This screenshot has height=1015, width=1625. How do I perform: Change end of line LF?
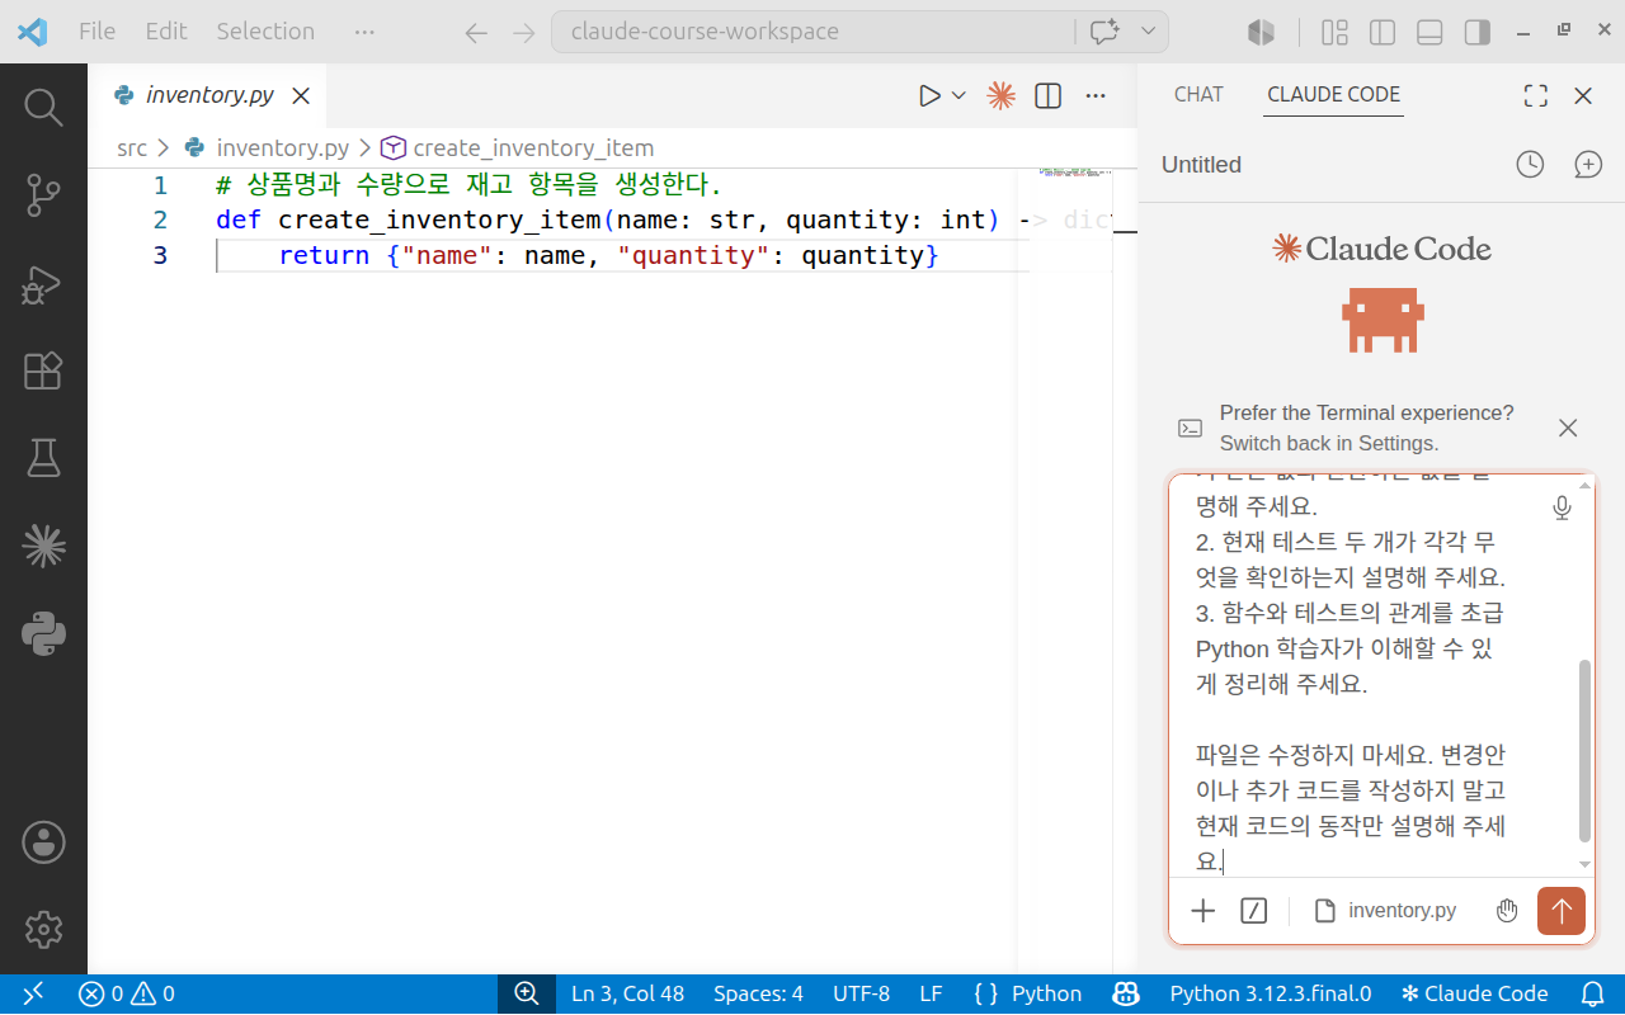tap(931, 994)
